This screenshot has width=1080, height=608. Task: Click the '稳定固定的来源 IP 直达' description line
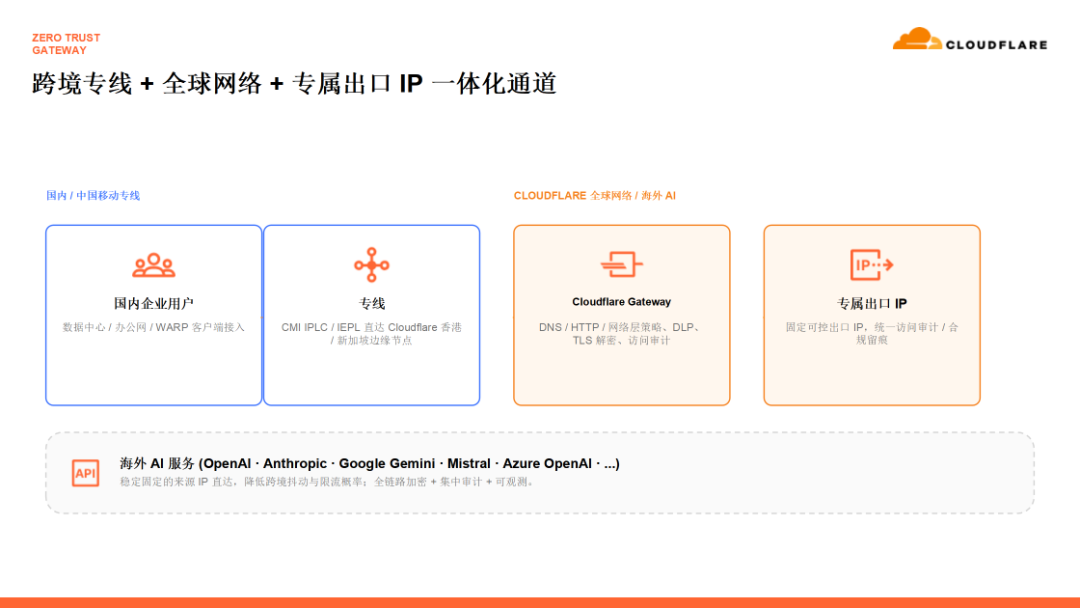click(x=328, y=482)
